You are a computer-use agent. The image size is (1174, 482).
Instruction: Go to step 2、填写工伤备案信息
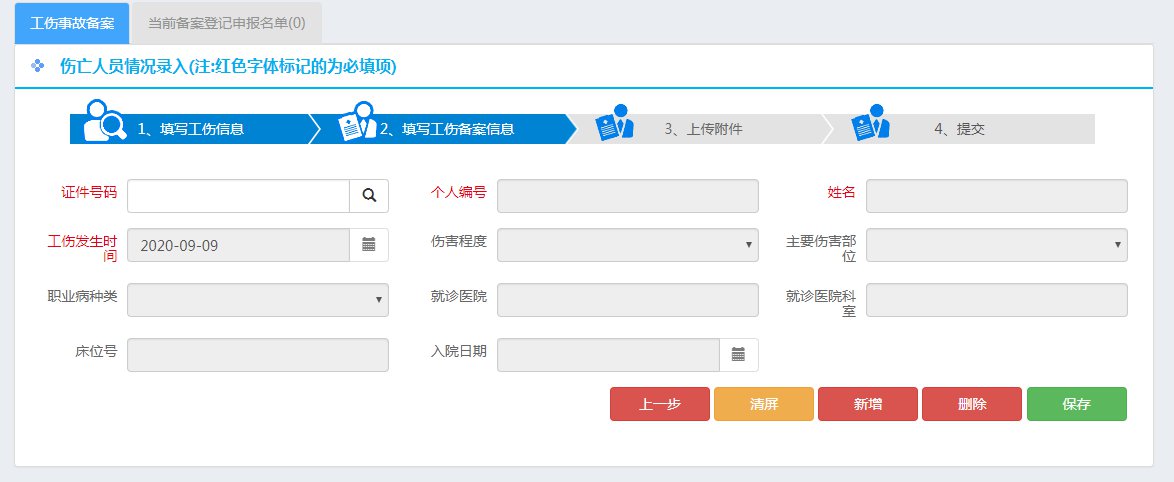point(447,129)
